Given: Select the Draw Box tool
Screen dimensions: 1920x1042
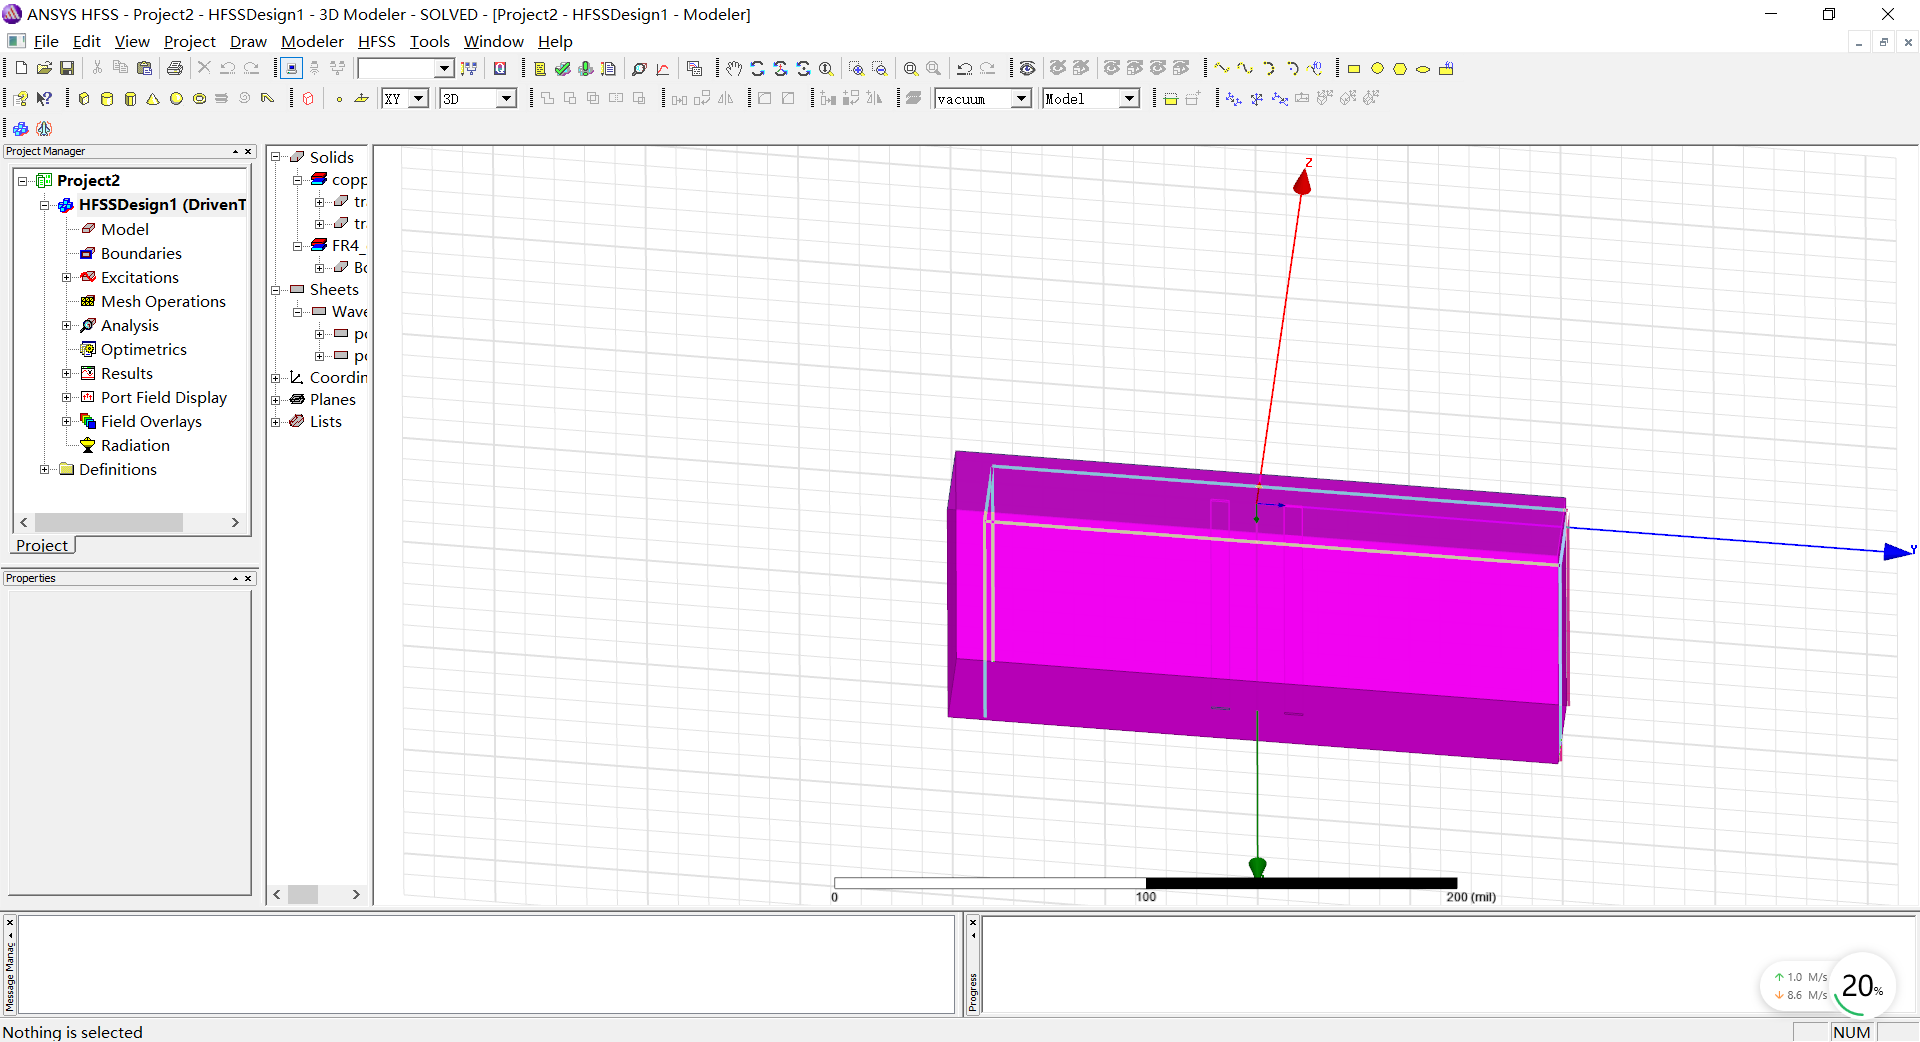Looking at the screenshot, I should tap(84, 98).
